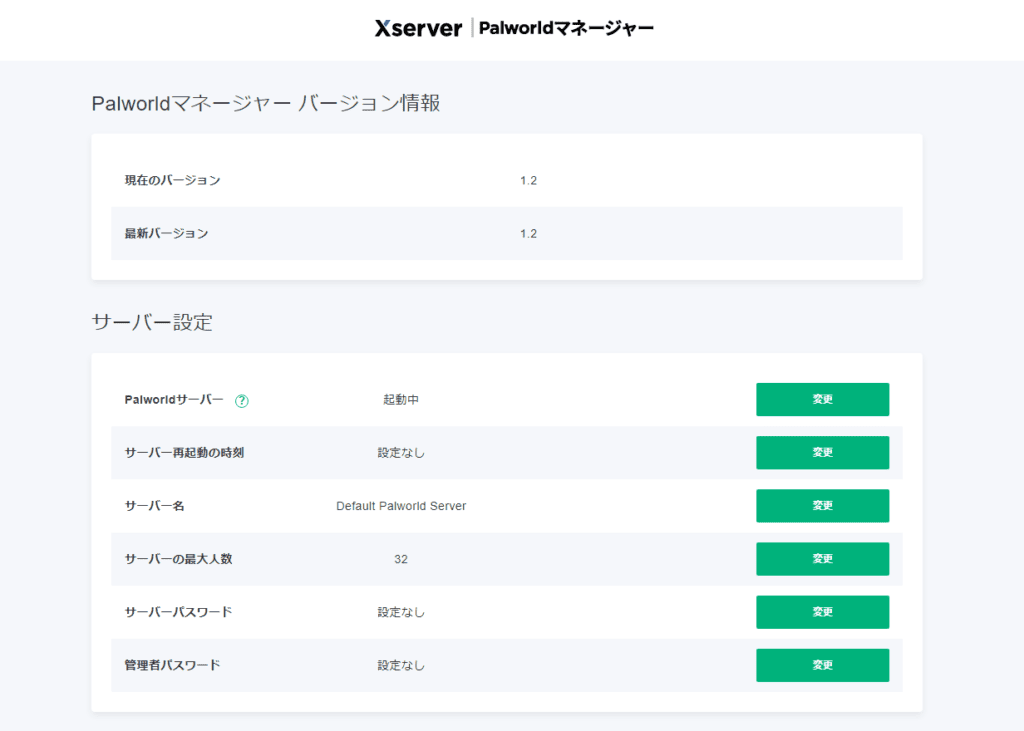Click 変更 for サーバーの最大人数
1024x731 pixels.
tap(822, 559)
